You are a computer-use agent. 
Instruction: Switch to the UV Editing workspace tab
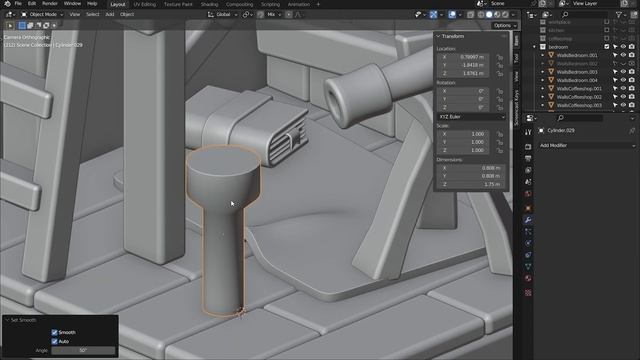pos(145,4)
